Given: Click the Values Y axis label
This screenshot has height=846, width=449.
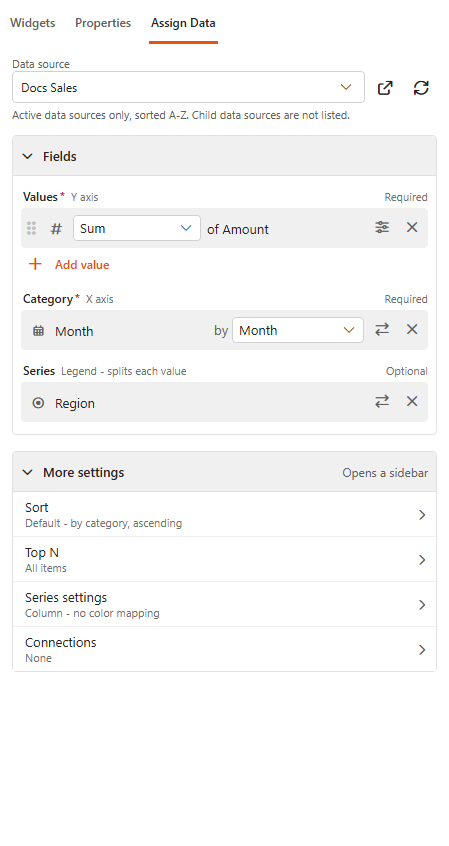Looking at the screenshot, I should [x=60, y=197].
